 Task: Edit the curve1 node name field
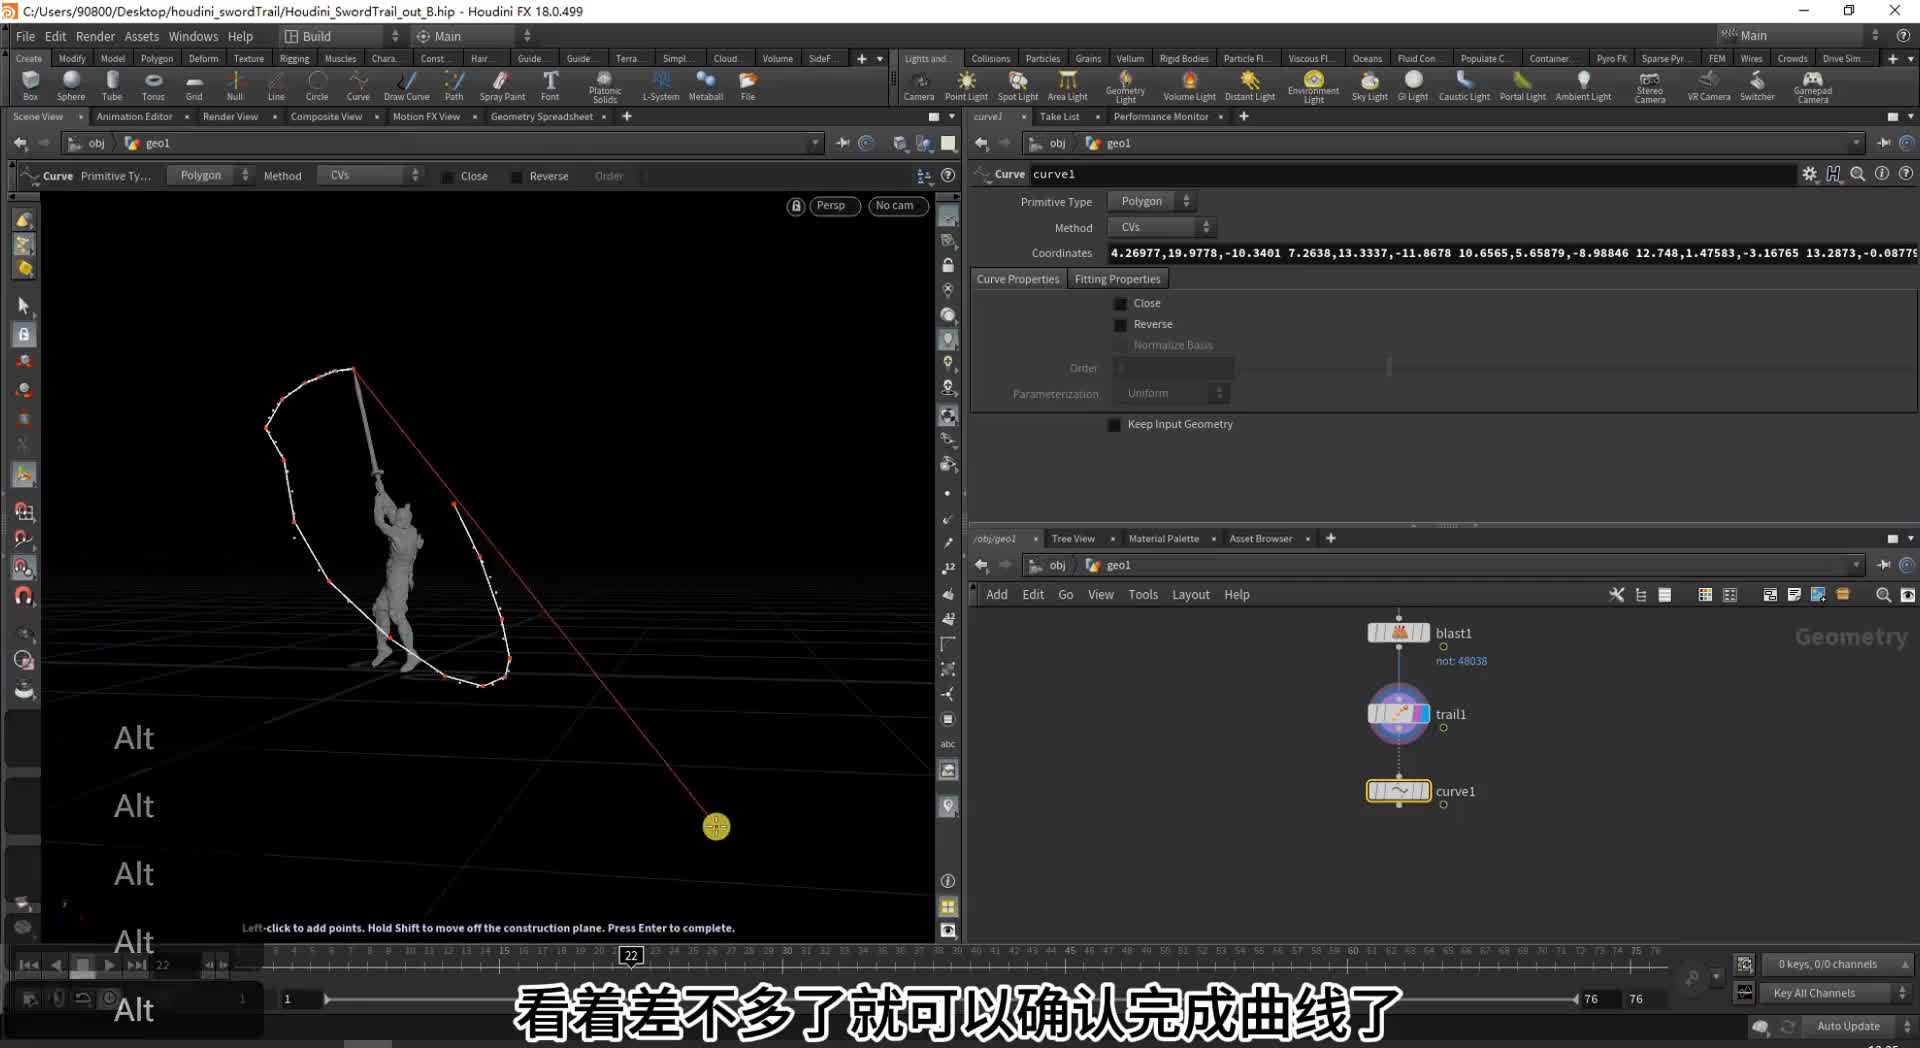coord(1412,174)
